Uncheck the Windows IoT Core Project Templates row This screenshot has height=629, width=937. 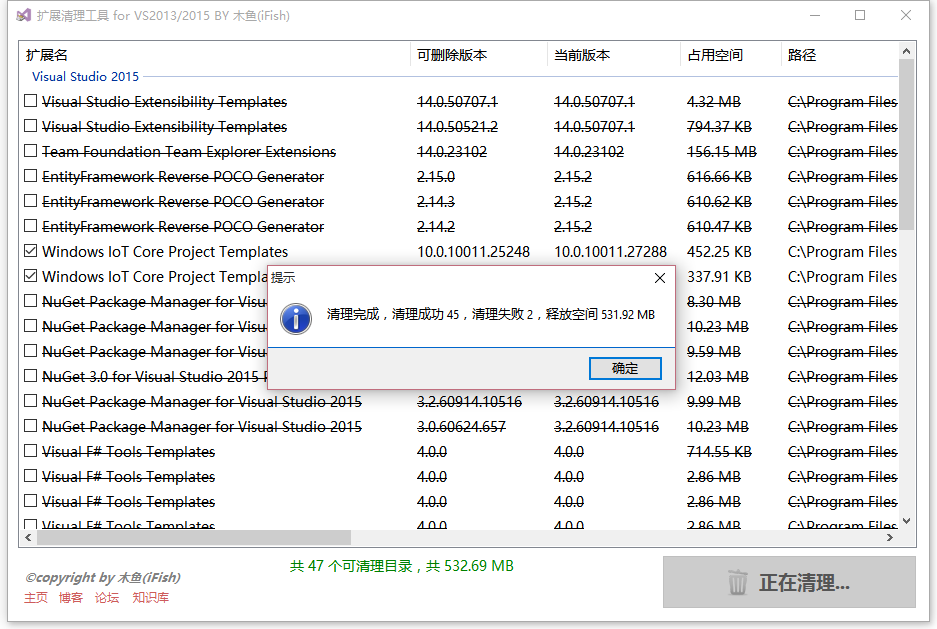(x=30, y=251)
